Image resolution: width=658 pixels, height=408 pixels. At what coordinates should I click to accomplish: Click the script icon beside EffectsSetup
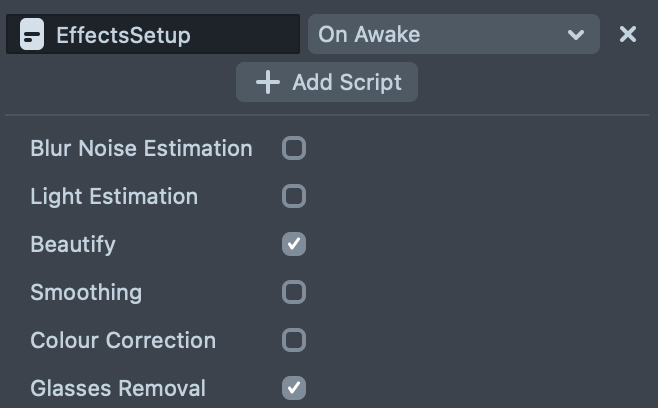click(x=32, y=35)
